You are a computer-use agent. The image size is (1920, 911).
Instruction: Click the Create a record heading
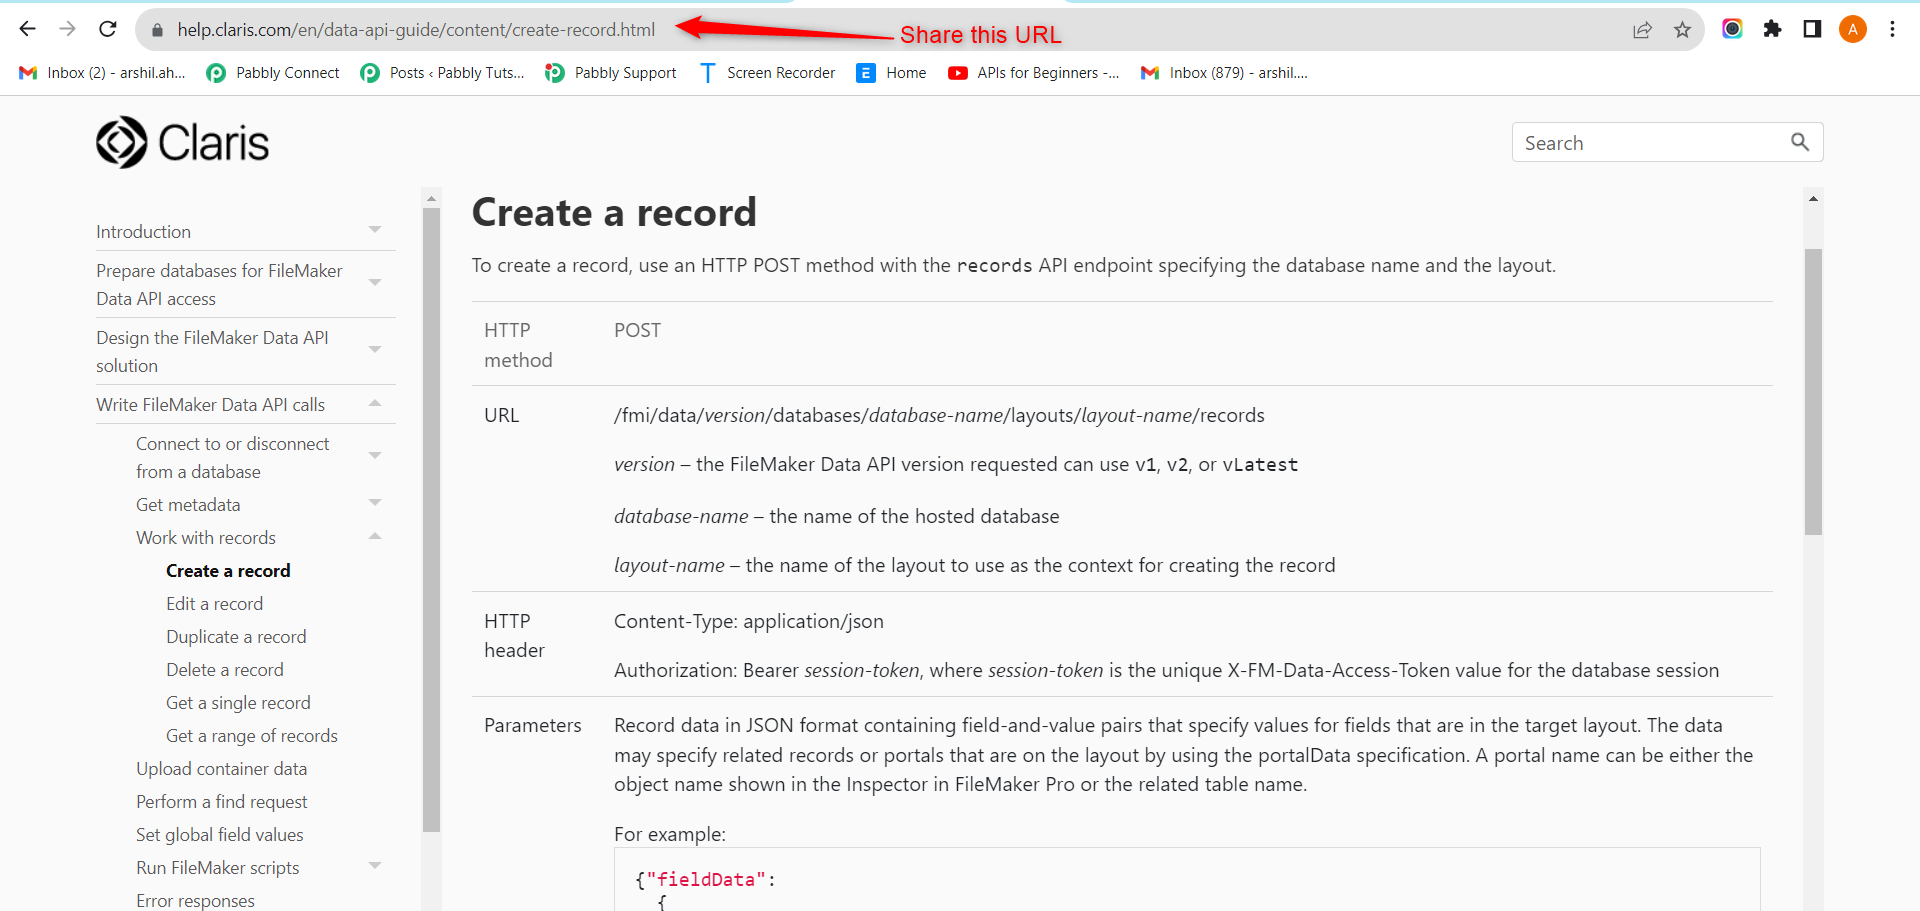tap(614, 213)
